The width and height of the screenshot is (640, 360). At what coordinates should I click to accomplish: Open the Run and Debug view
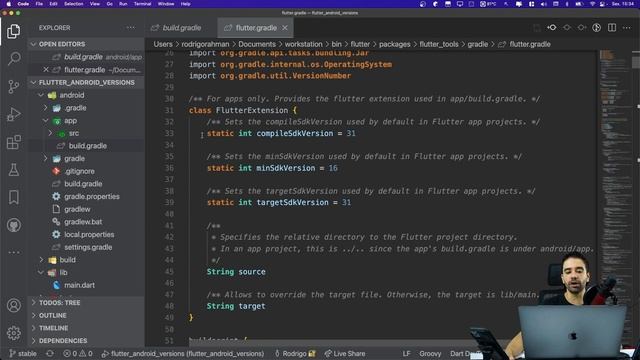click(x=13, y=114)
